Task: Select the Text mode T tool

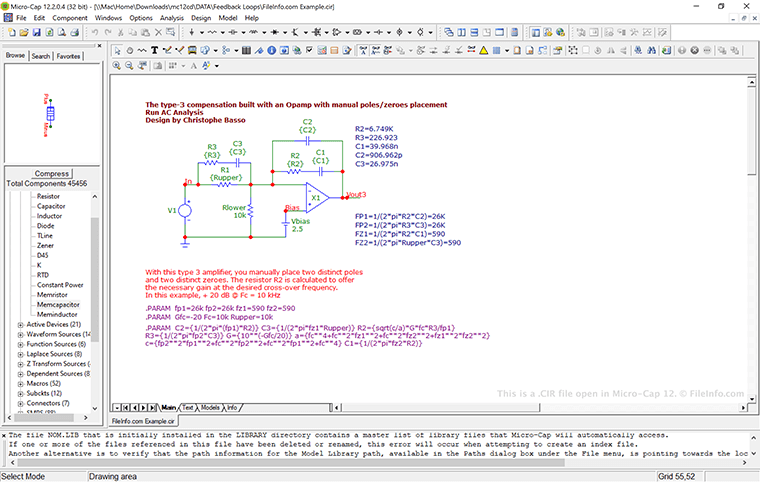Action: (x=154, y=49)
